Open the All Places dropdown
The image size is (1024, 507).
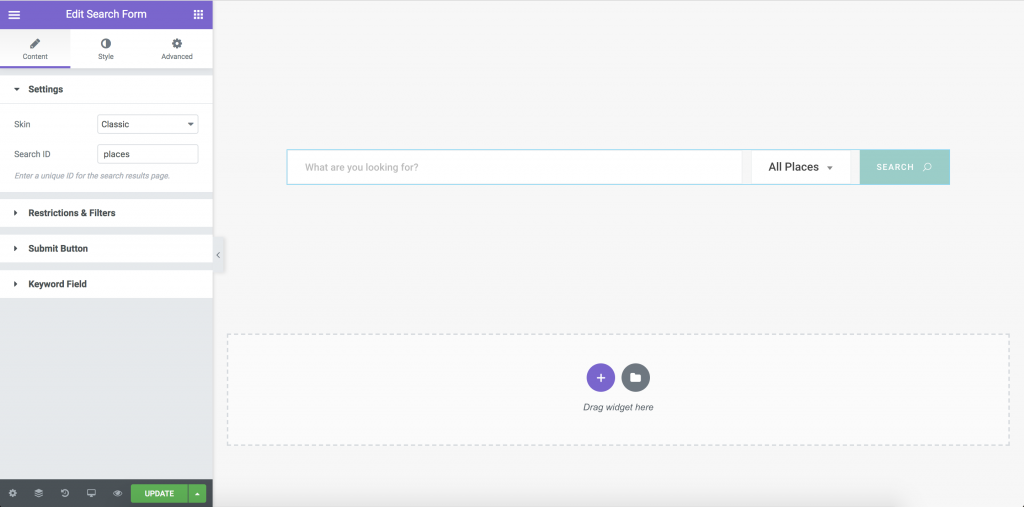801,167
